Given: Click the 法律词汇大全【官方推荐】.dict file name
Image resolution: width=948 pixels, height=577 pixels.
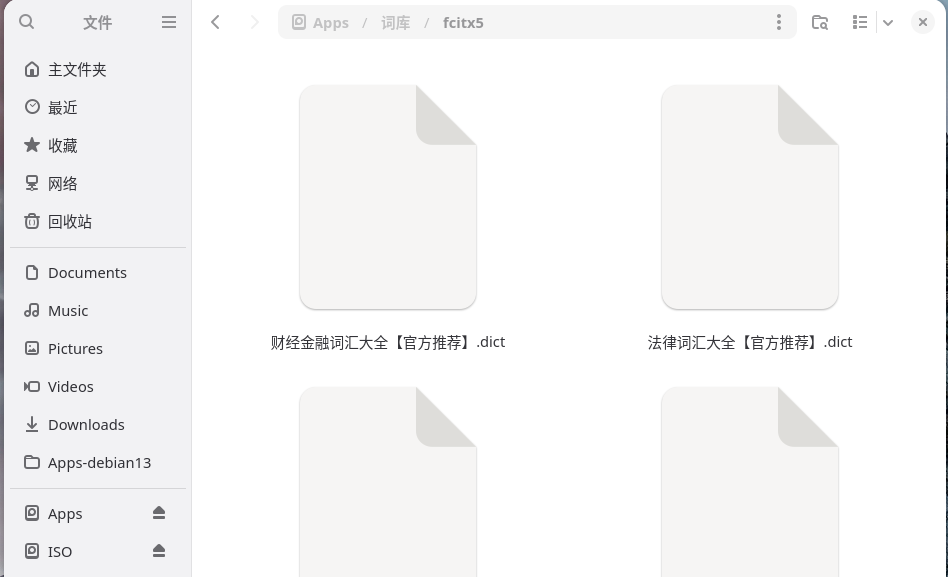Looking at the screenshot, I should (750, 342).
